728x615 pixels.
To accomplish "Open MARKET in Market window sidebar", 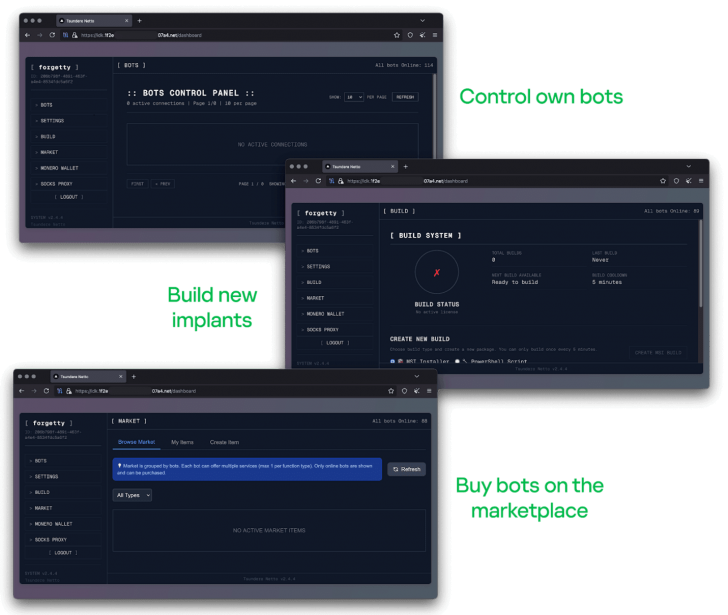I will [63, 508].
